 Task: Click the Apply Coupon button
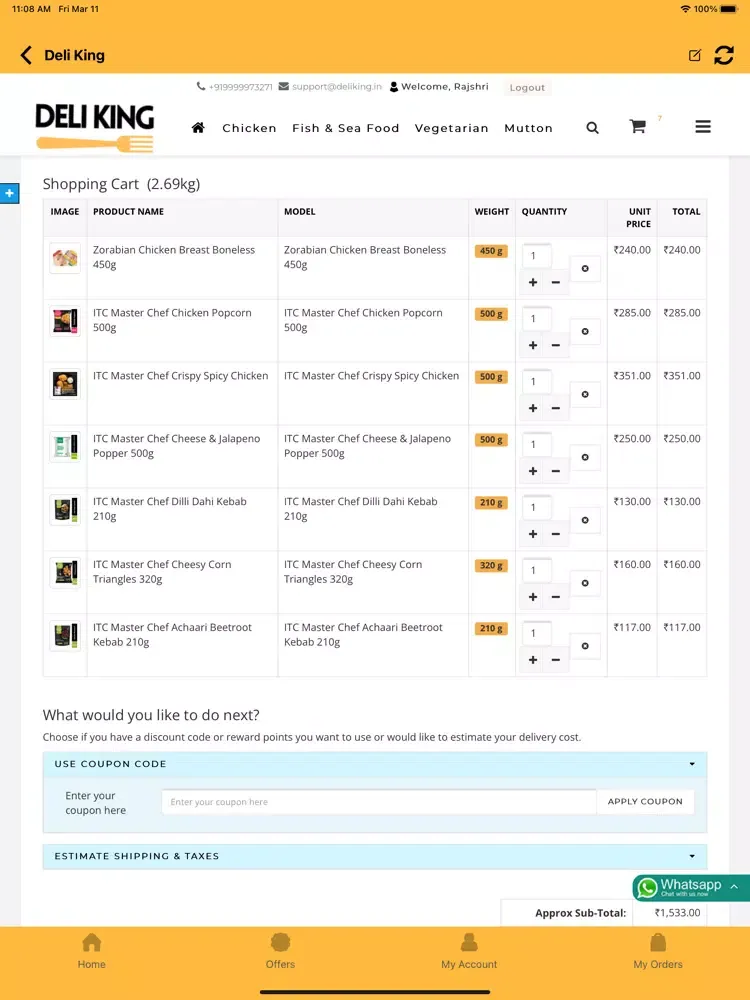645,802
